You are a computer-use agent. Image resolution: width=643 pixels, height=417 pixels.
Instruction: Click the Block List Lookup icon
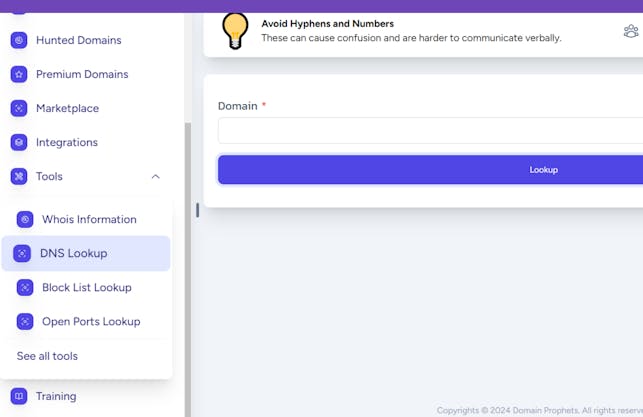25,288
